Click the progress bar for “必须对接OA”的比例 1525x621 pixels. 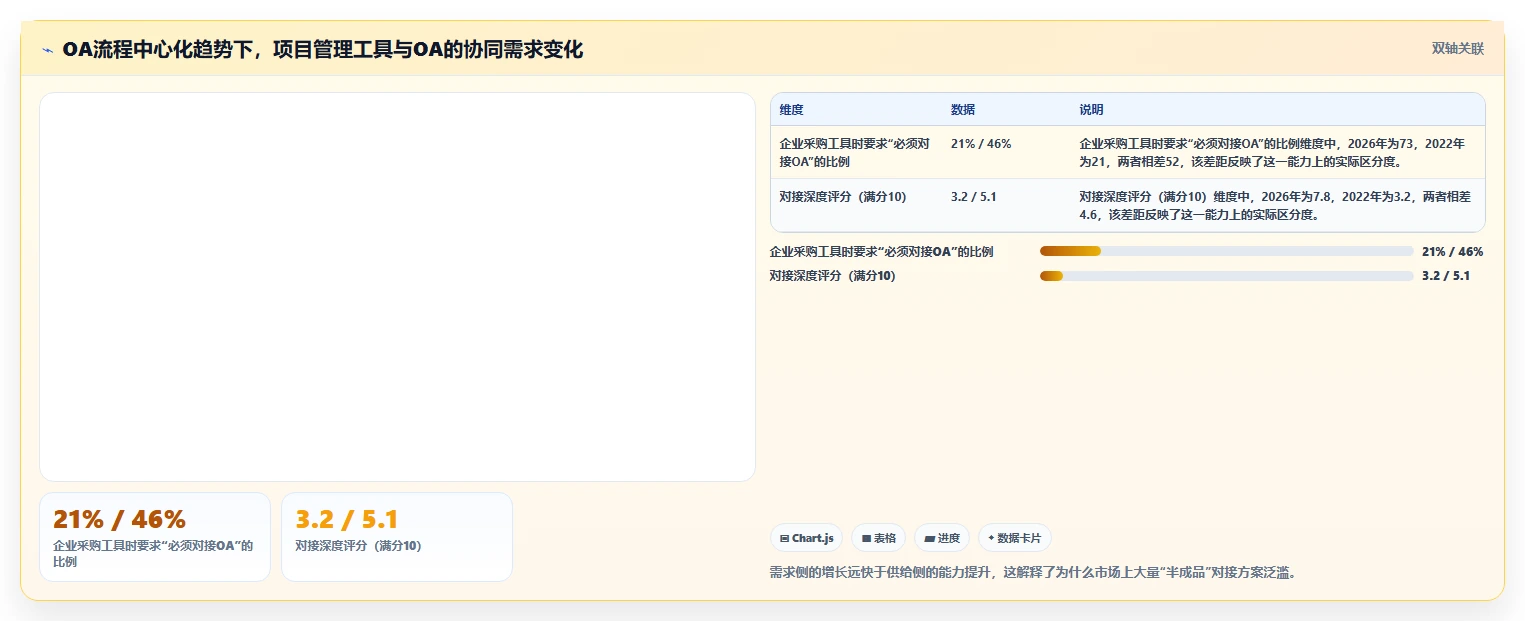1226,252
